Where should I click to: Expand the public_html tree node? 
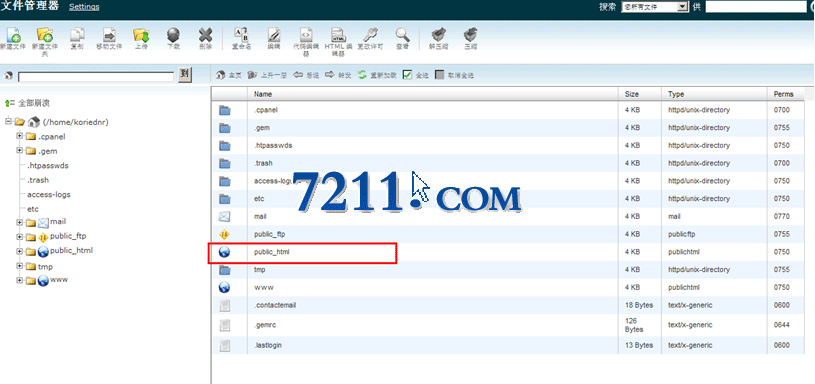[20, 251]
